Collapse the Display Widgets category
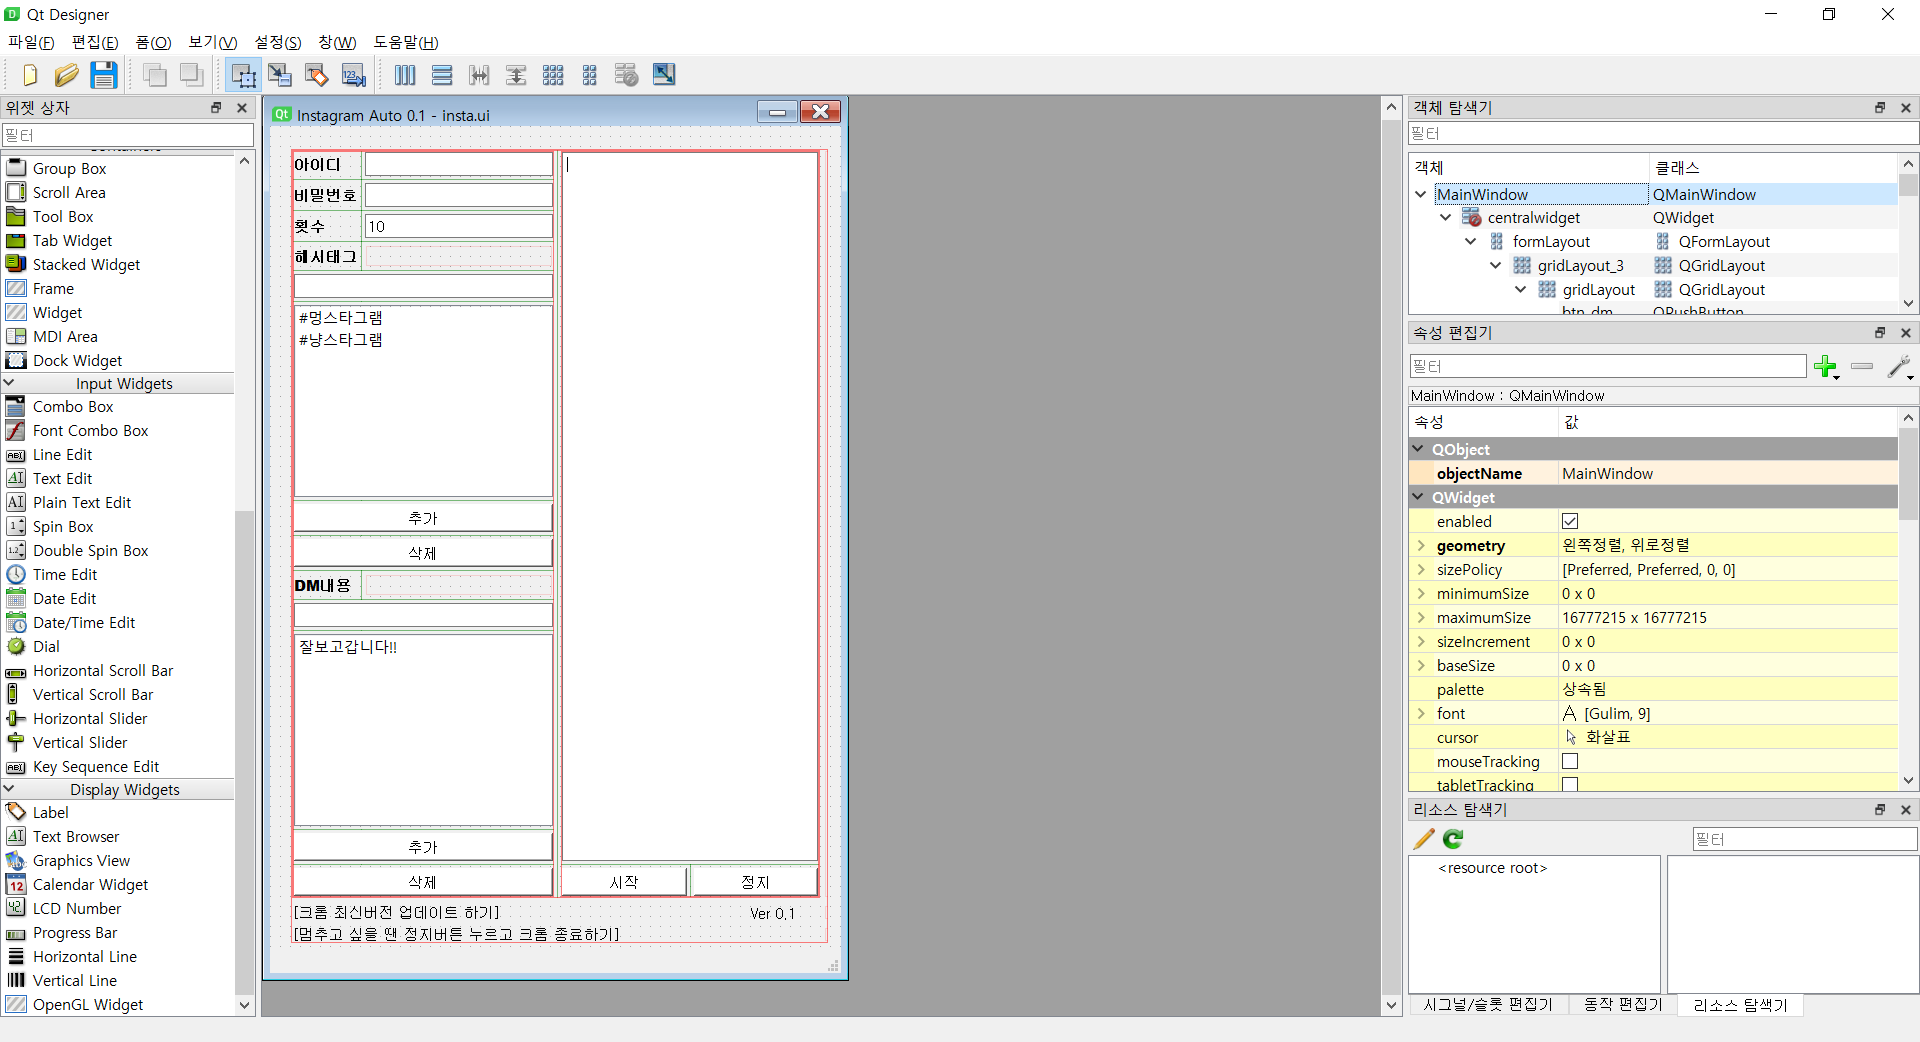The image size is (1920, 1042). point(10,789)
